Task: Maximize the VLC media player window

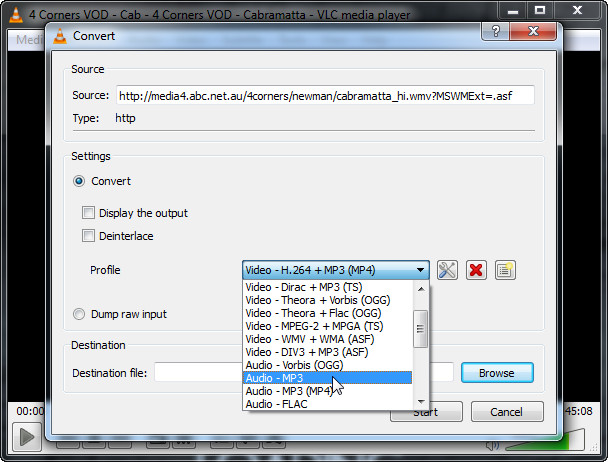Action: coord(540,10)
